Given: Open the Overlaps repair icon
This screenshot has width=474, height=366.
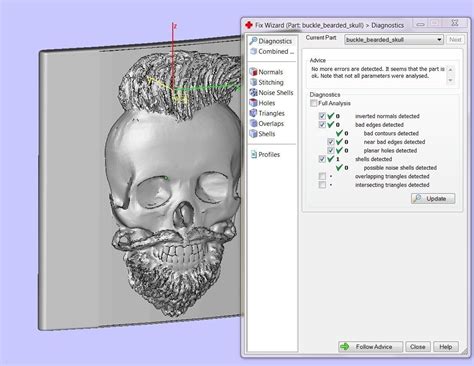Looking at the screenshot, I should pos(253,123).
